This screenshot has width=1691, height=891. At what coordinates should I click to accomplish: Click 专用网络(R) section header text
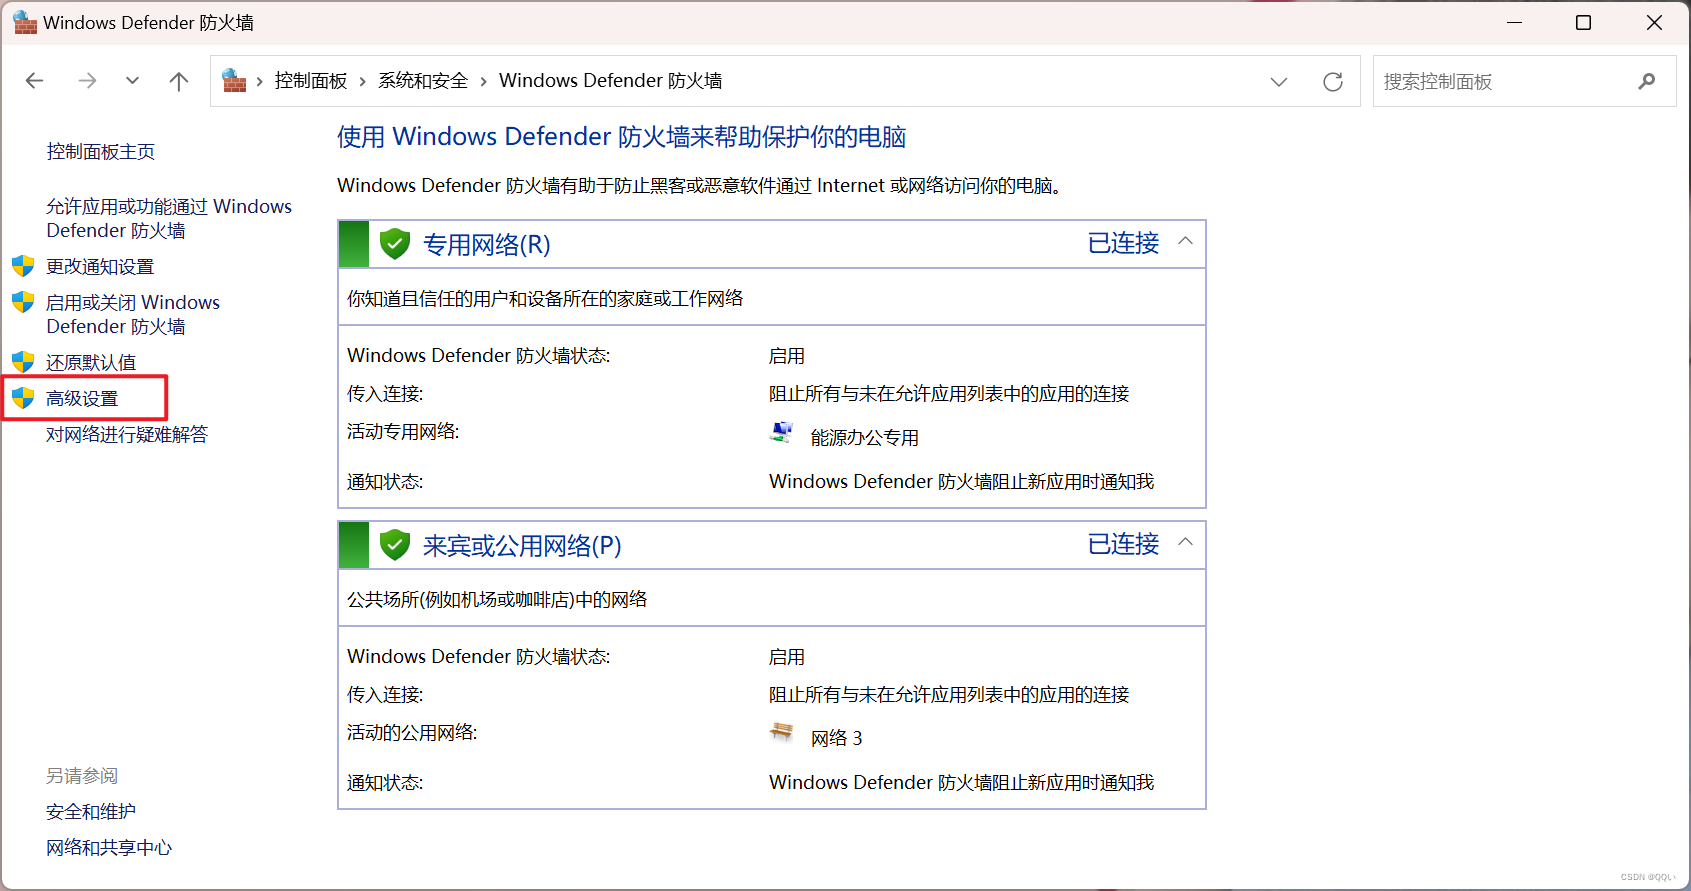487,245
